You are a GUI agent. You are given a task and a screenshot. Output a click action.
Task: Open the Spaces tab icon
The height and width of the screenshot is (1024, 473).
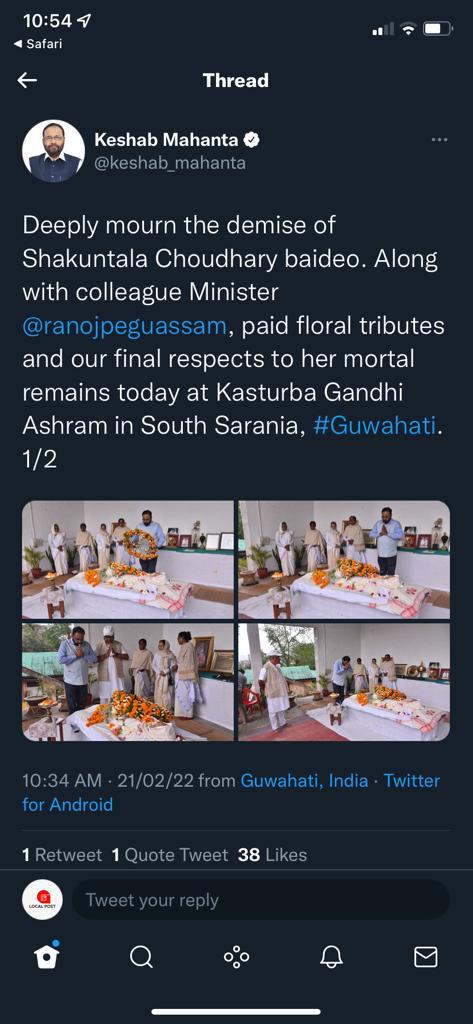tap(236, 957)
